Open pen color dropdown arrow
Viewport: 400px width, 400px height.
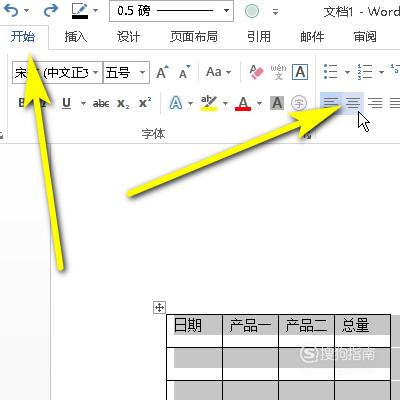click(96, 11)
